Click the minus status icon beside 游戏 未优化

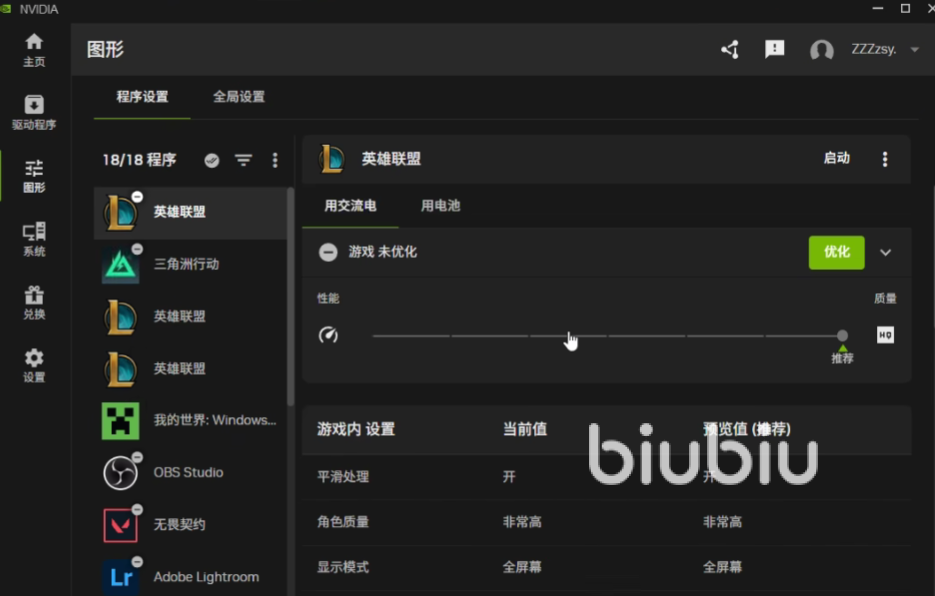pos(328,253)
